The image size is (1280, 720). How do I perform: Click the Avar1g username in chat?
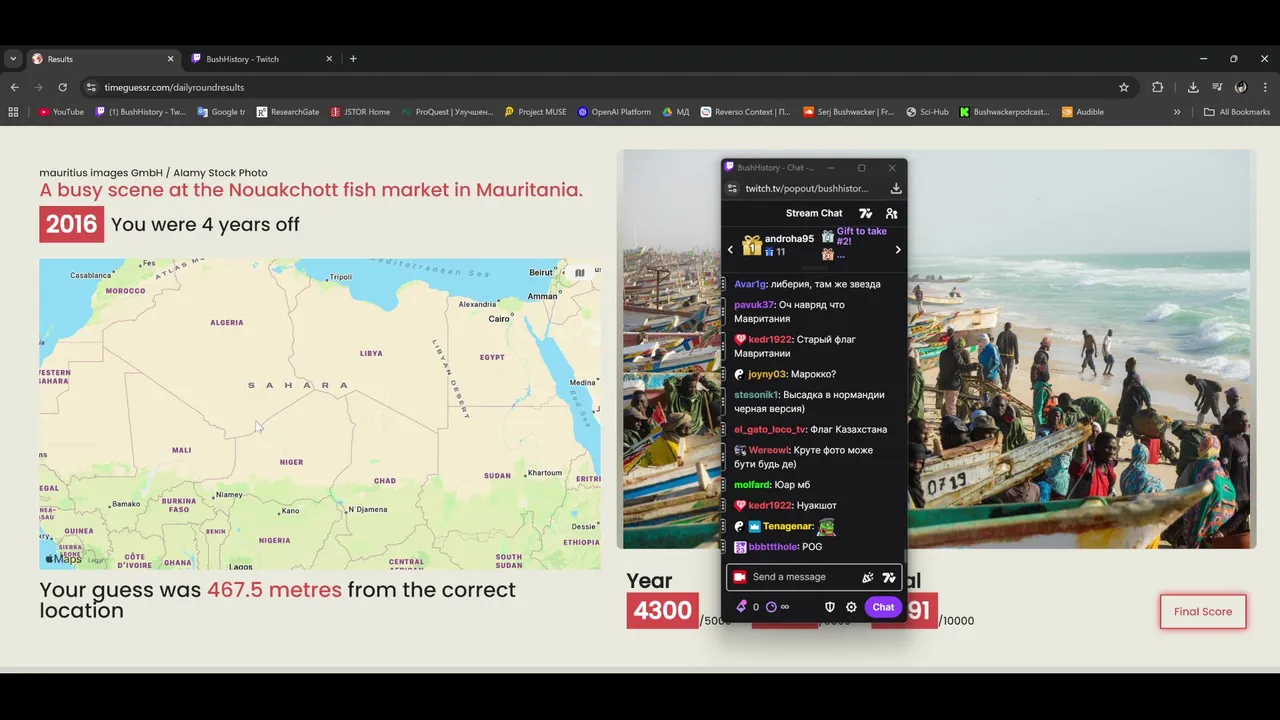click(x=750, y=284)
